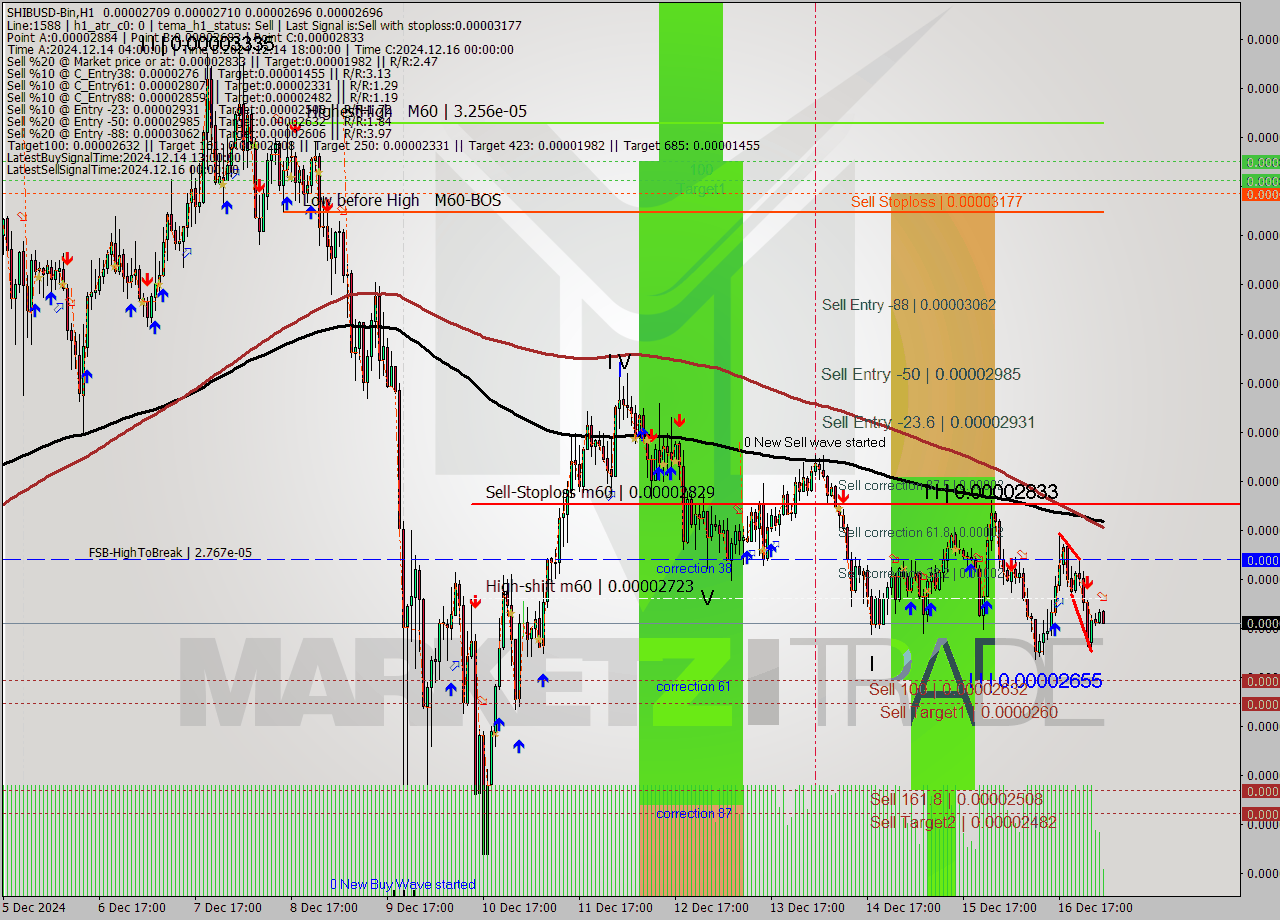Click the '5 Dec 2024' time axis label
The width and height of the screenshot is (1280, 920).
[34, 908]
